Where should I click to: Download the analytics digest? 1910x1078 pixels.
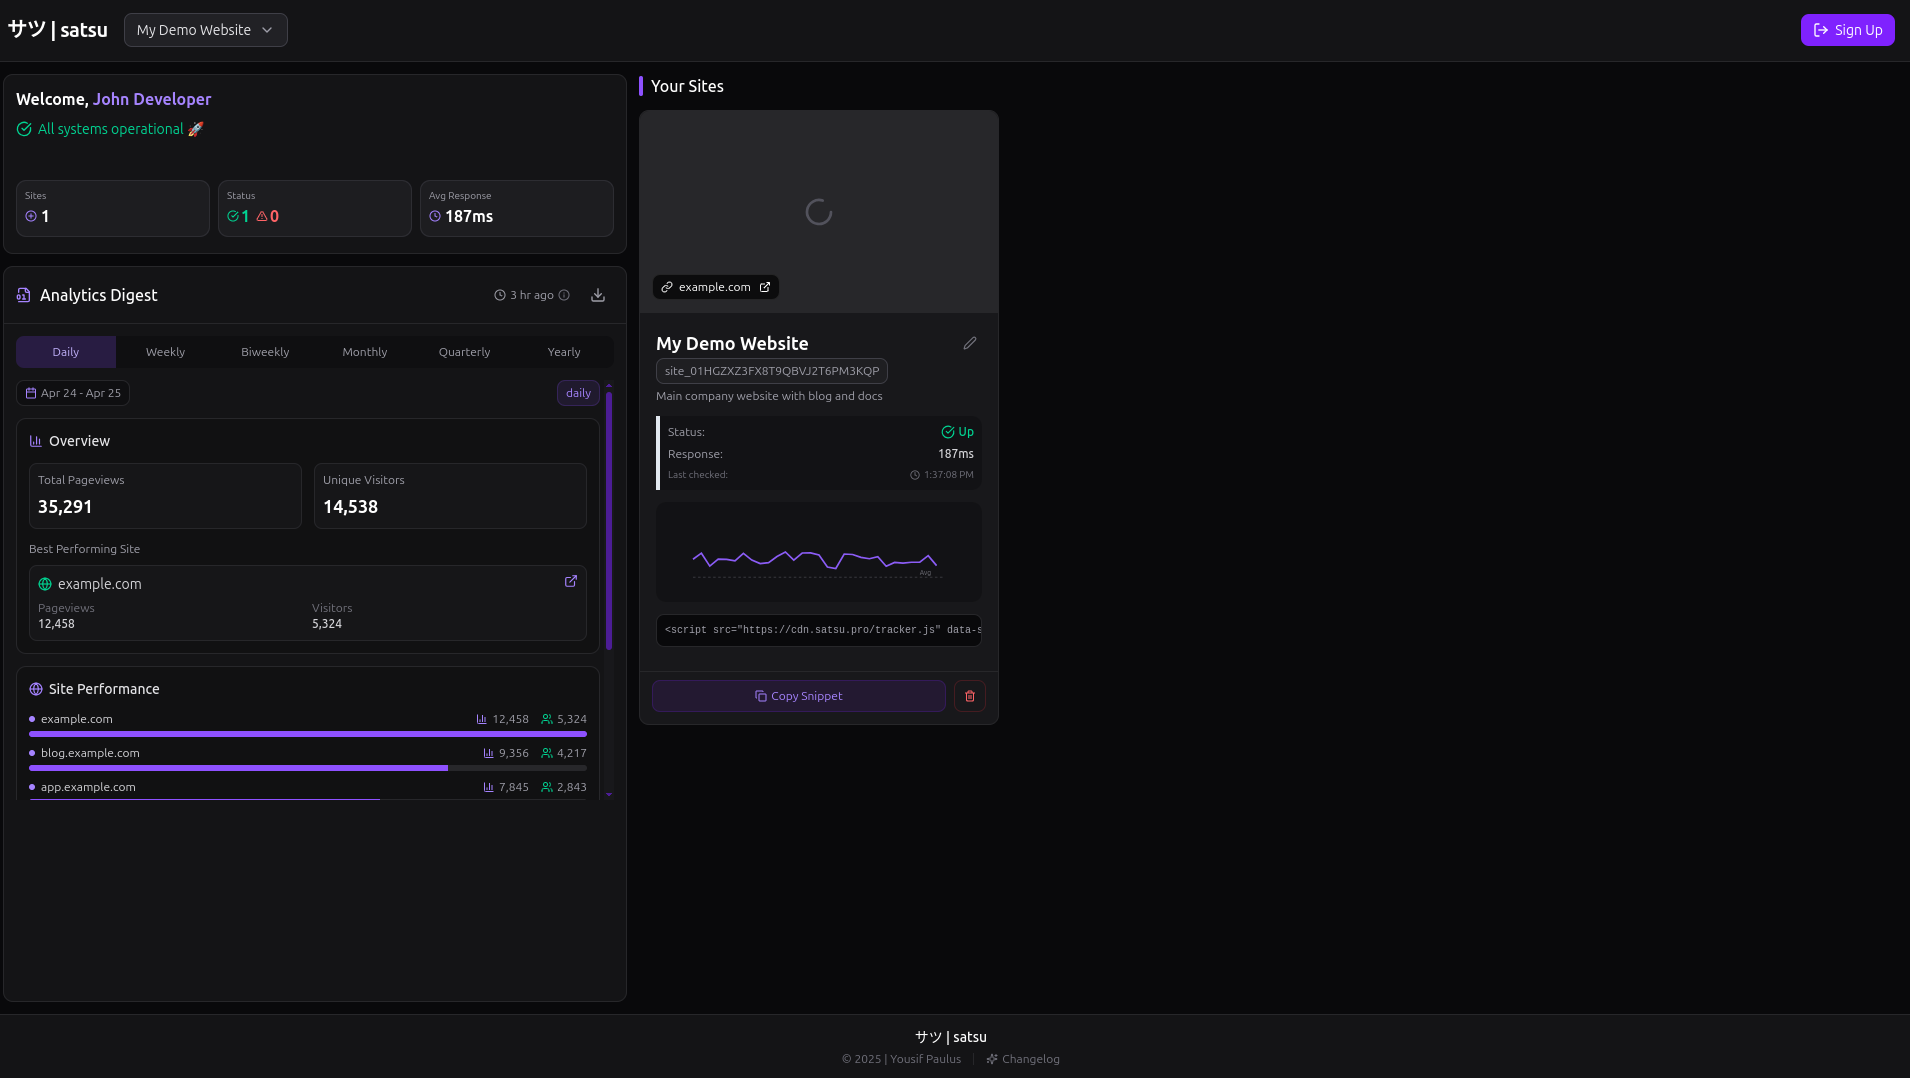(598, 295)
